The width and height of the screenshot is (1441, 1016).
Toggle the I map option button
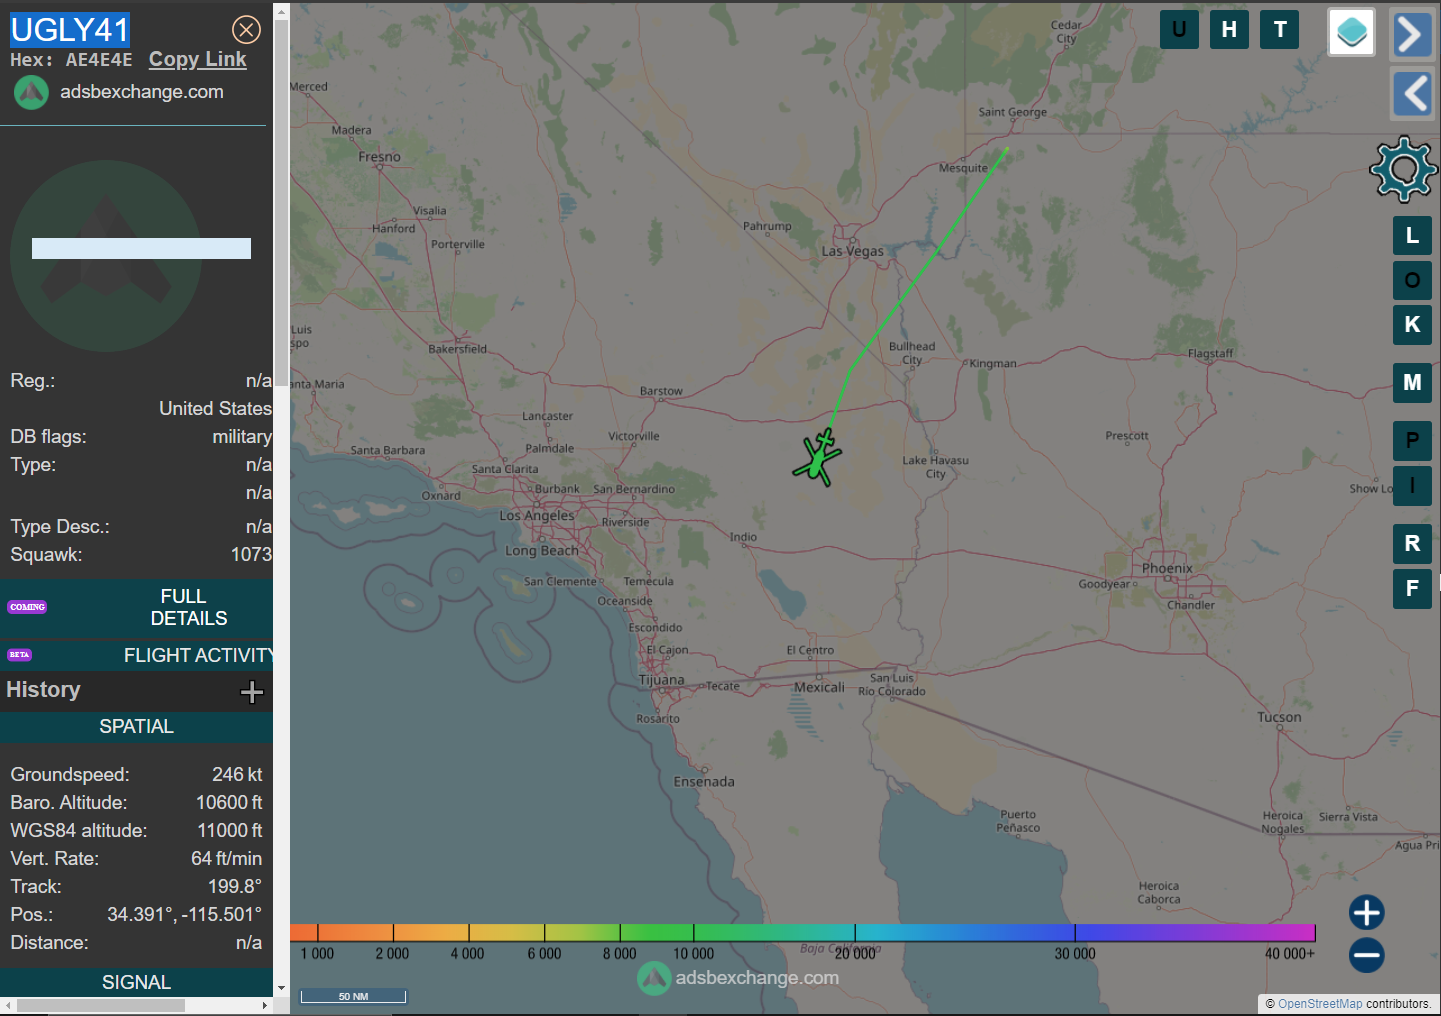pyautogui.click(x=1412, y=486)
